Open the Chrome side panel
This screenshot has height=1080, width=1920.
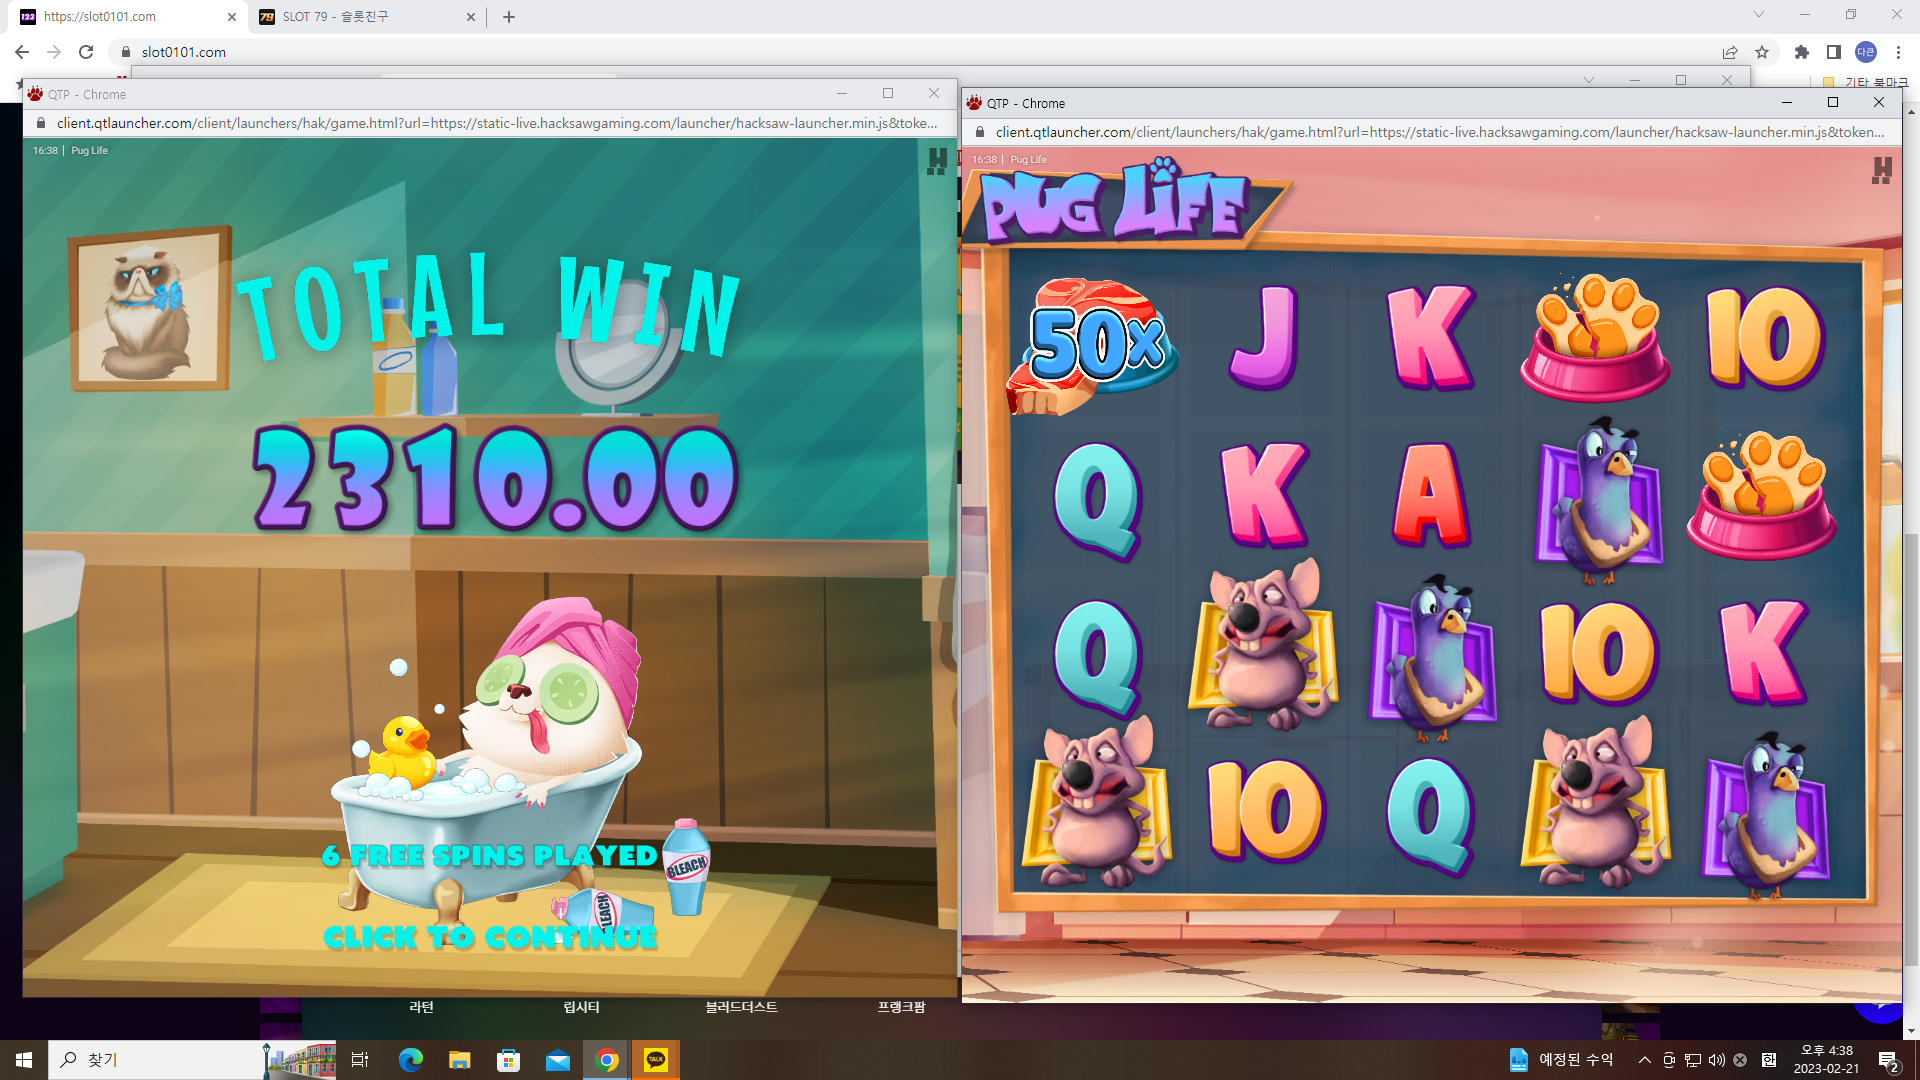1834,52
